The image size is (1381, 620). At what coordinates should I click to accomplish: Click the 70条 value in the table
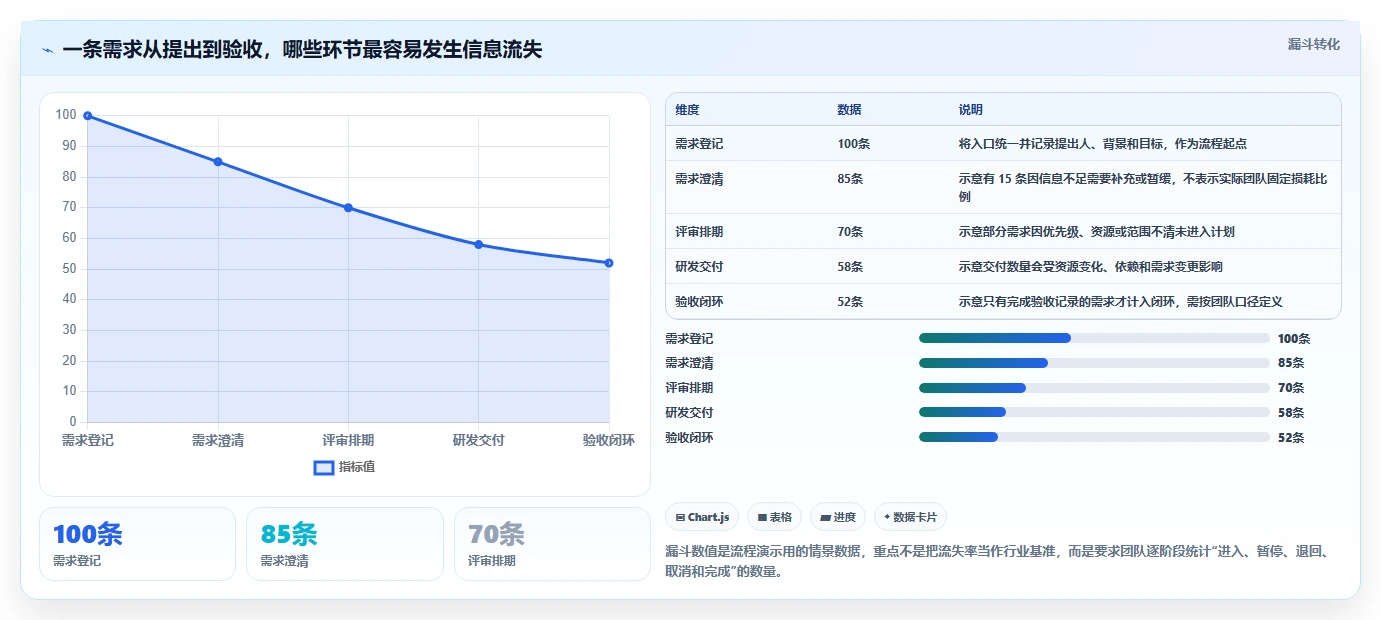click(x=851, y=232)
